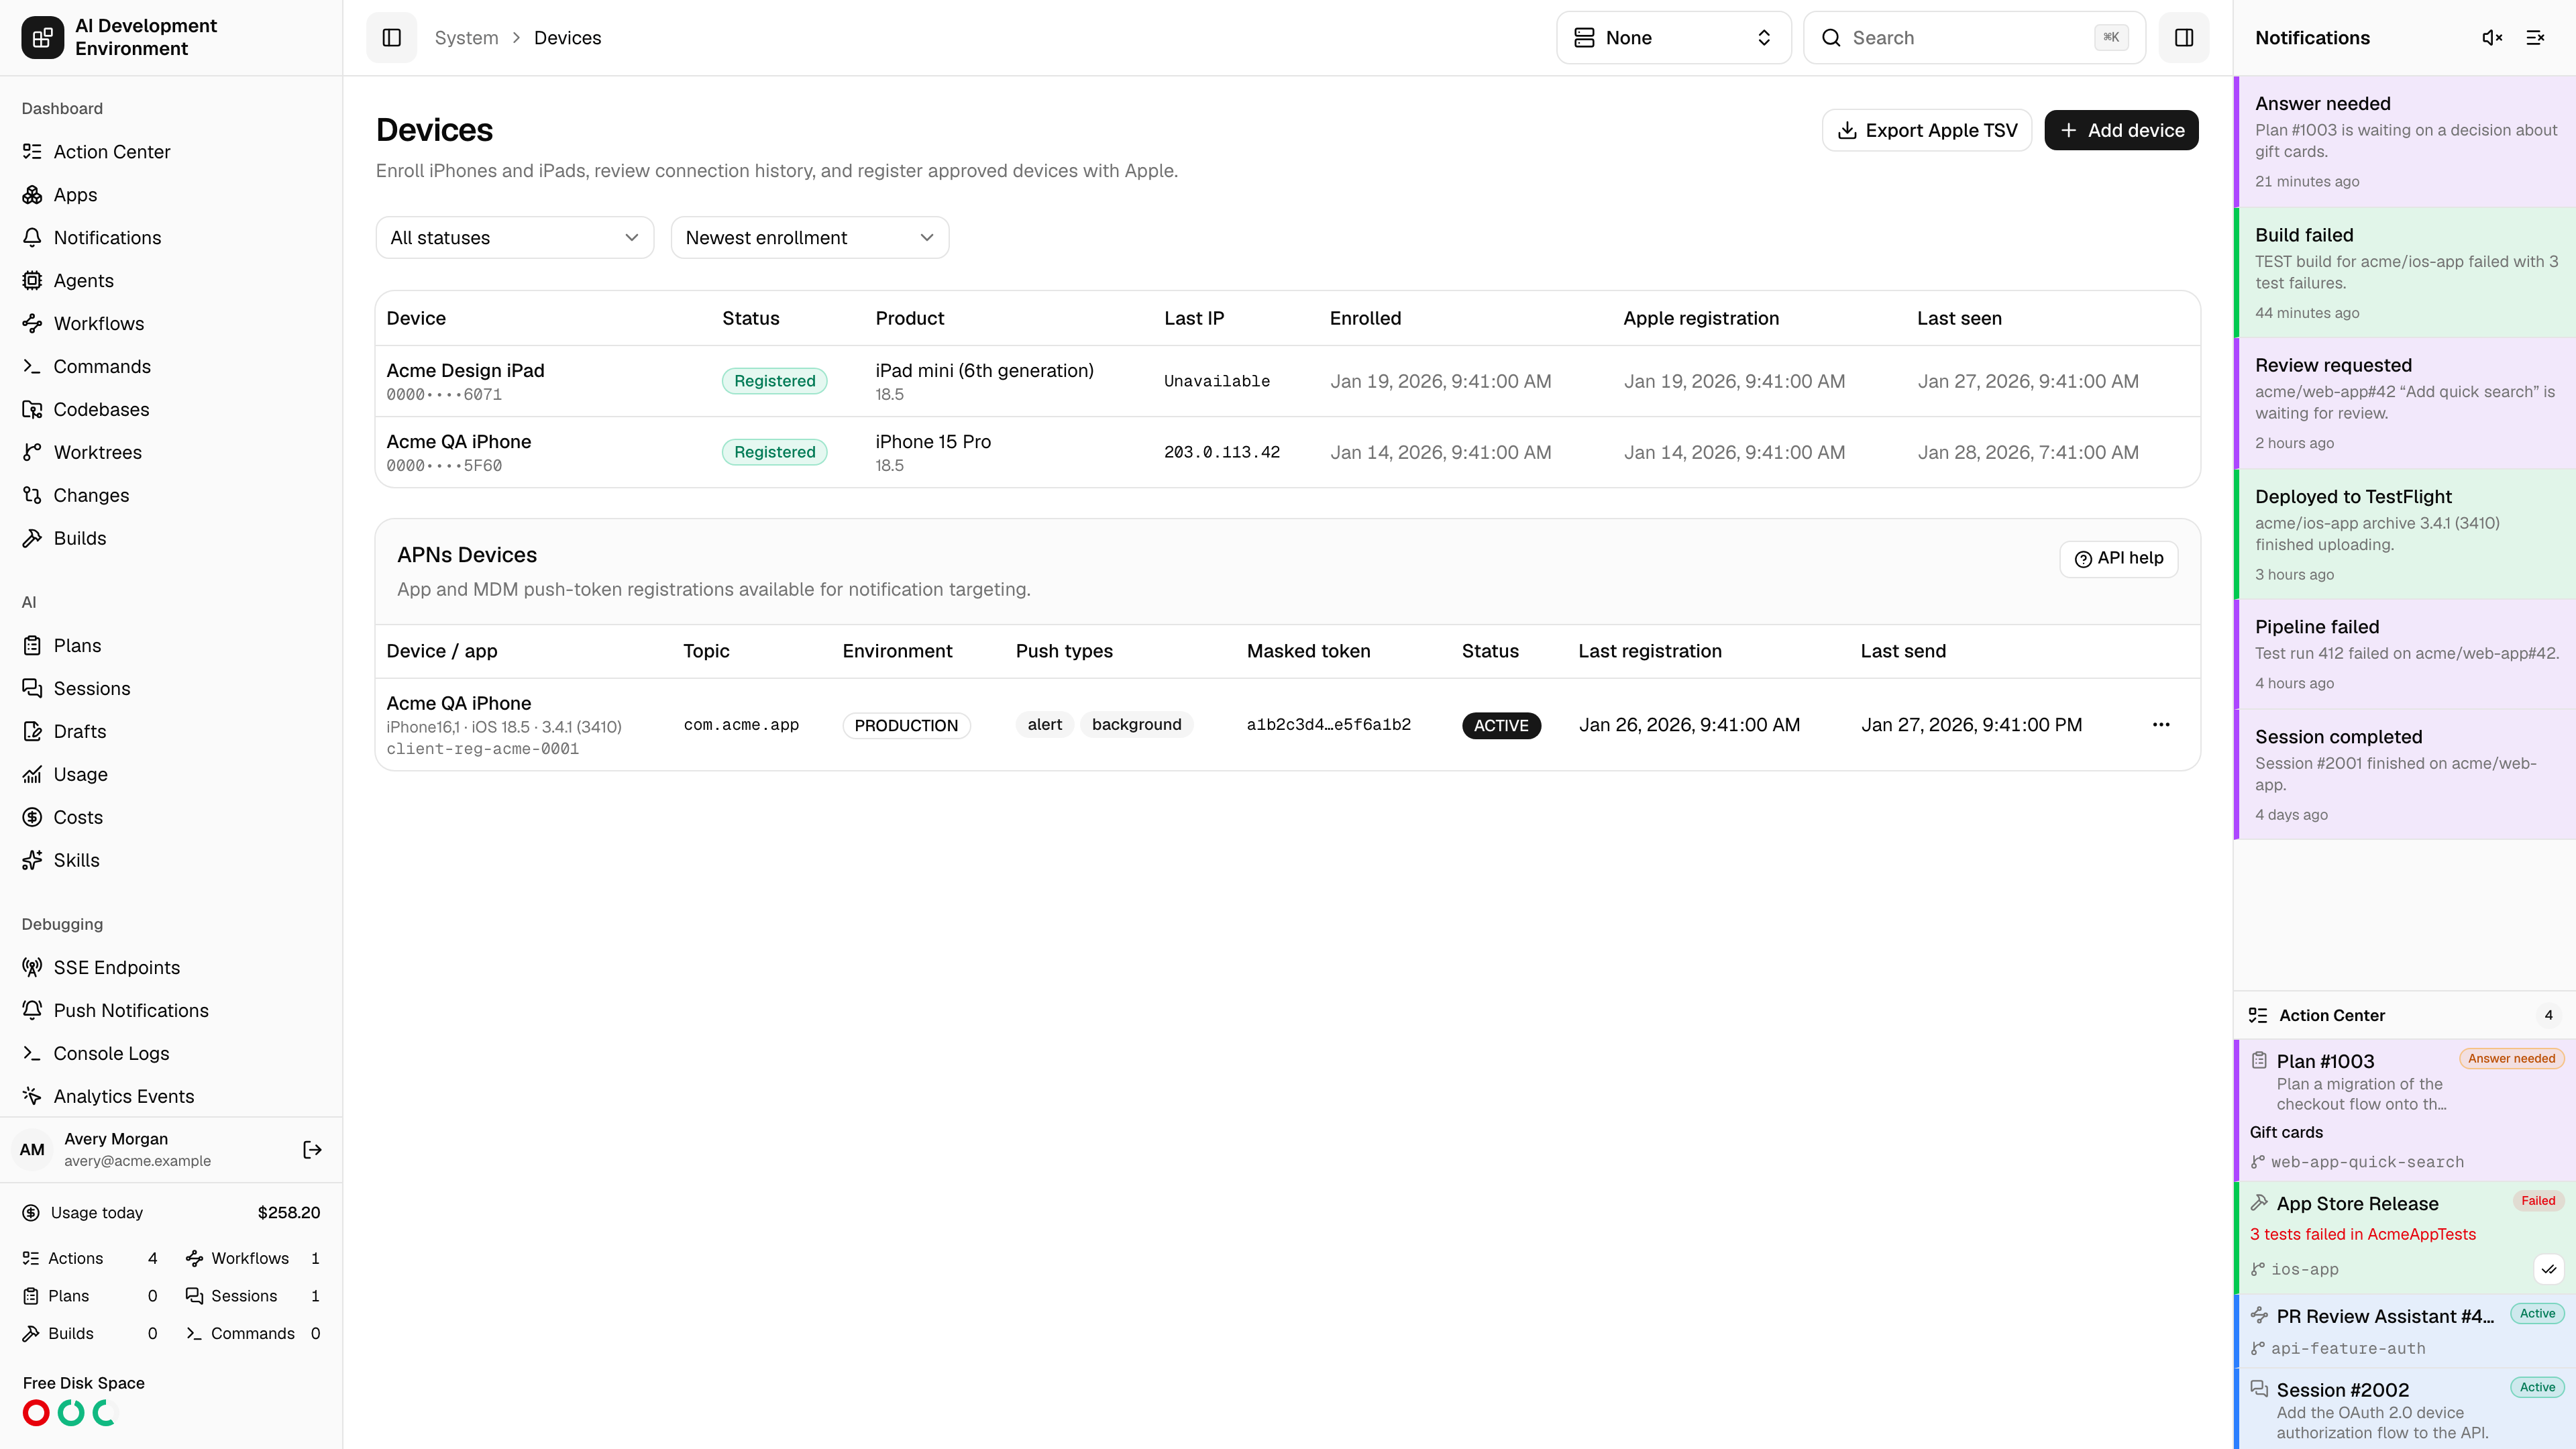This screenshot has width=2576, height=1449.
Task: Open Plan #1003 in Action Center
Action: click(2405, 1110)
